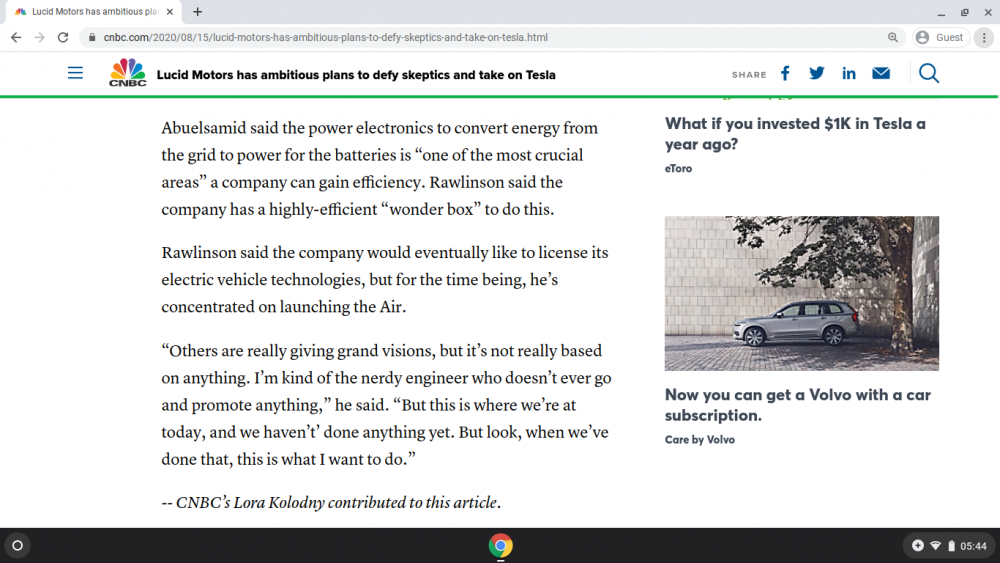Click the paragraph about licensing technologies

point(385,280)
